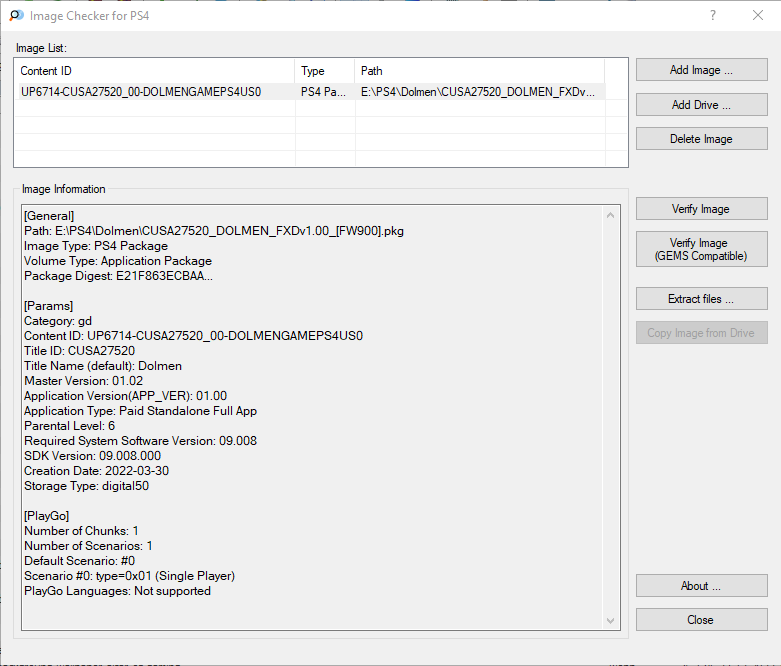Close the window with the X icon
Viewport: 781px width, 666px height.
coord(758,15)
